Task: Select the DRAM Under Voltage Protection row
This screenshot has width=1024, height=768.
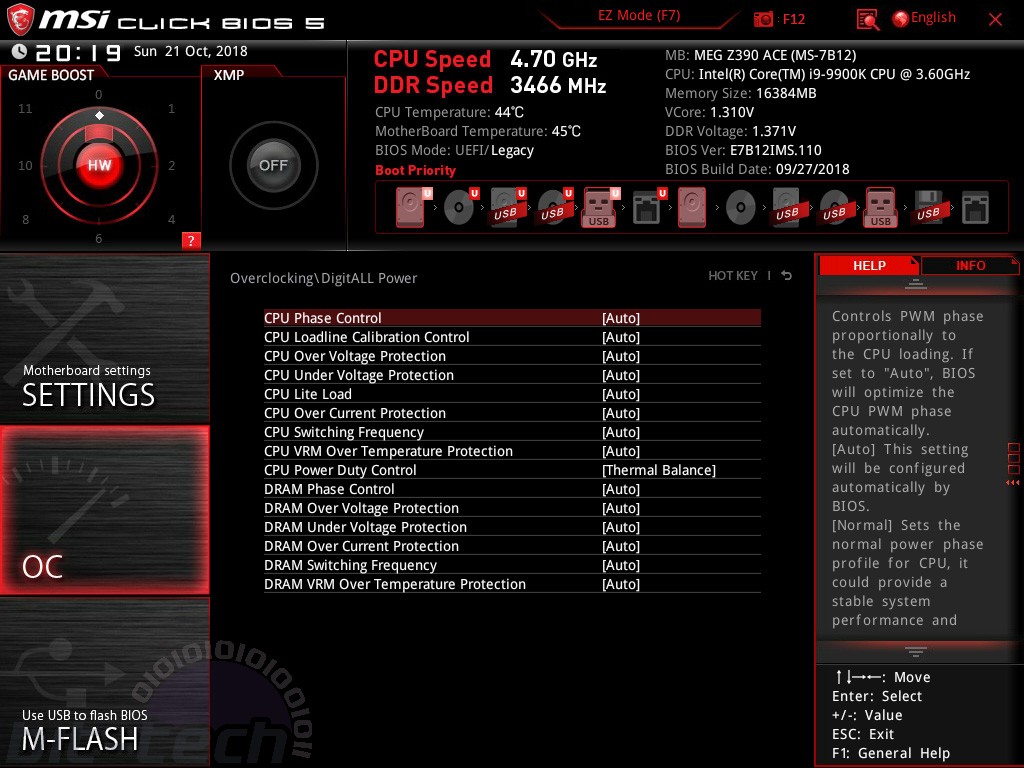Action: point(512,527)
